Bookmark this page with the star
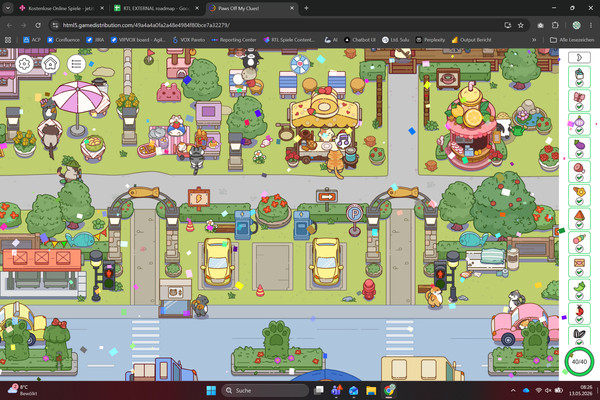Viewport: 600px width, 400px height. pos(520,25)
